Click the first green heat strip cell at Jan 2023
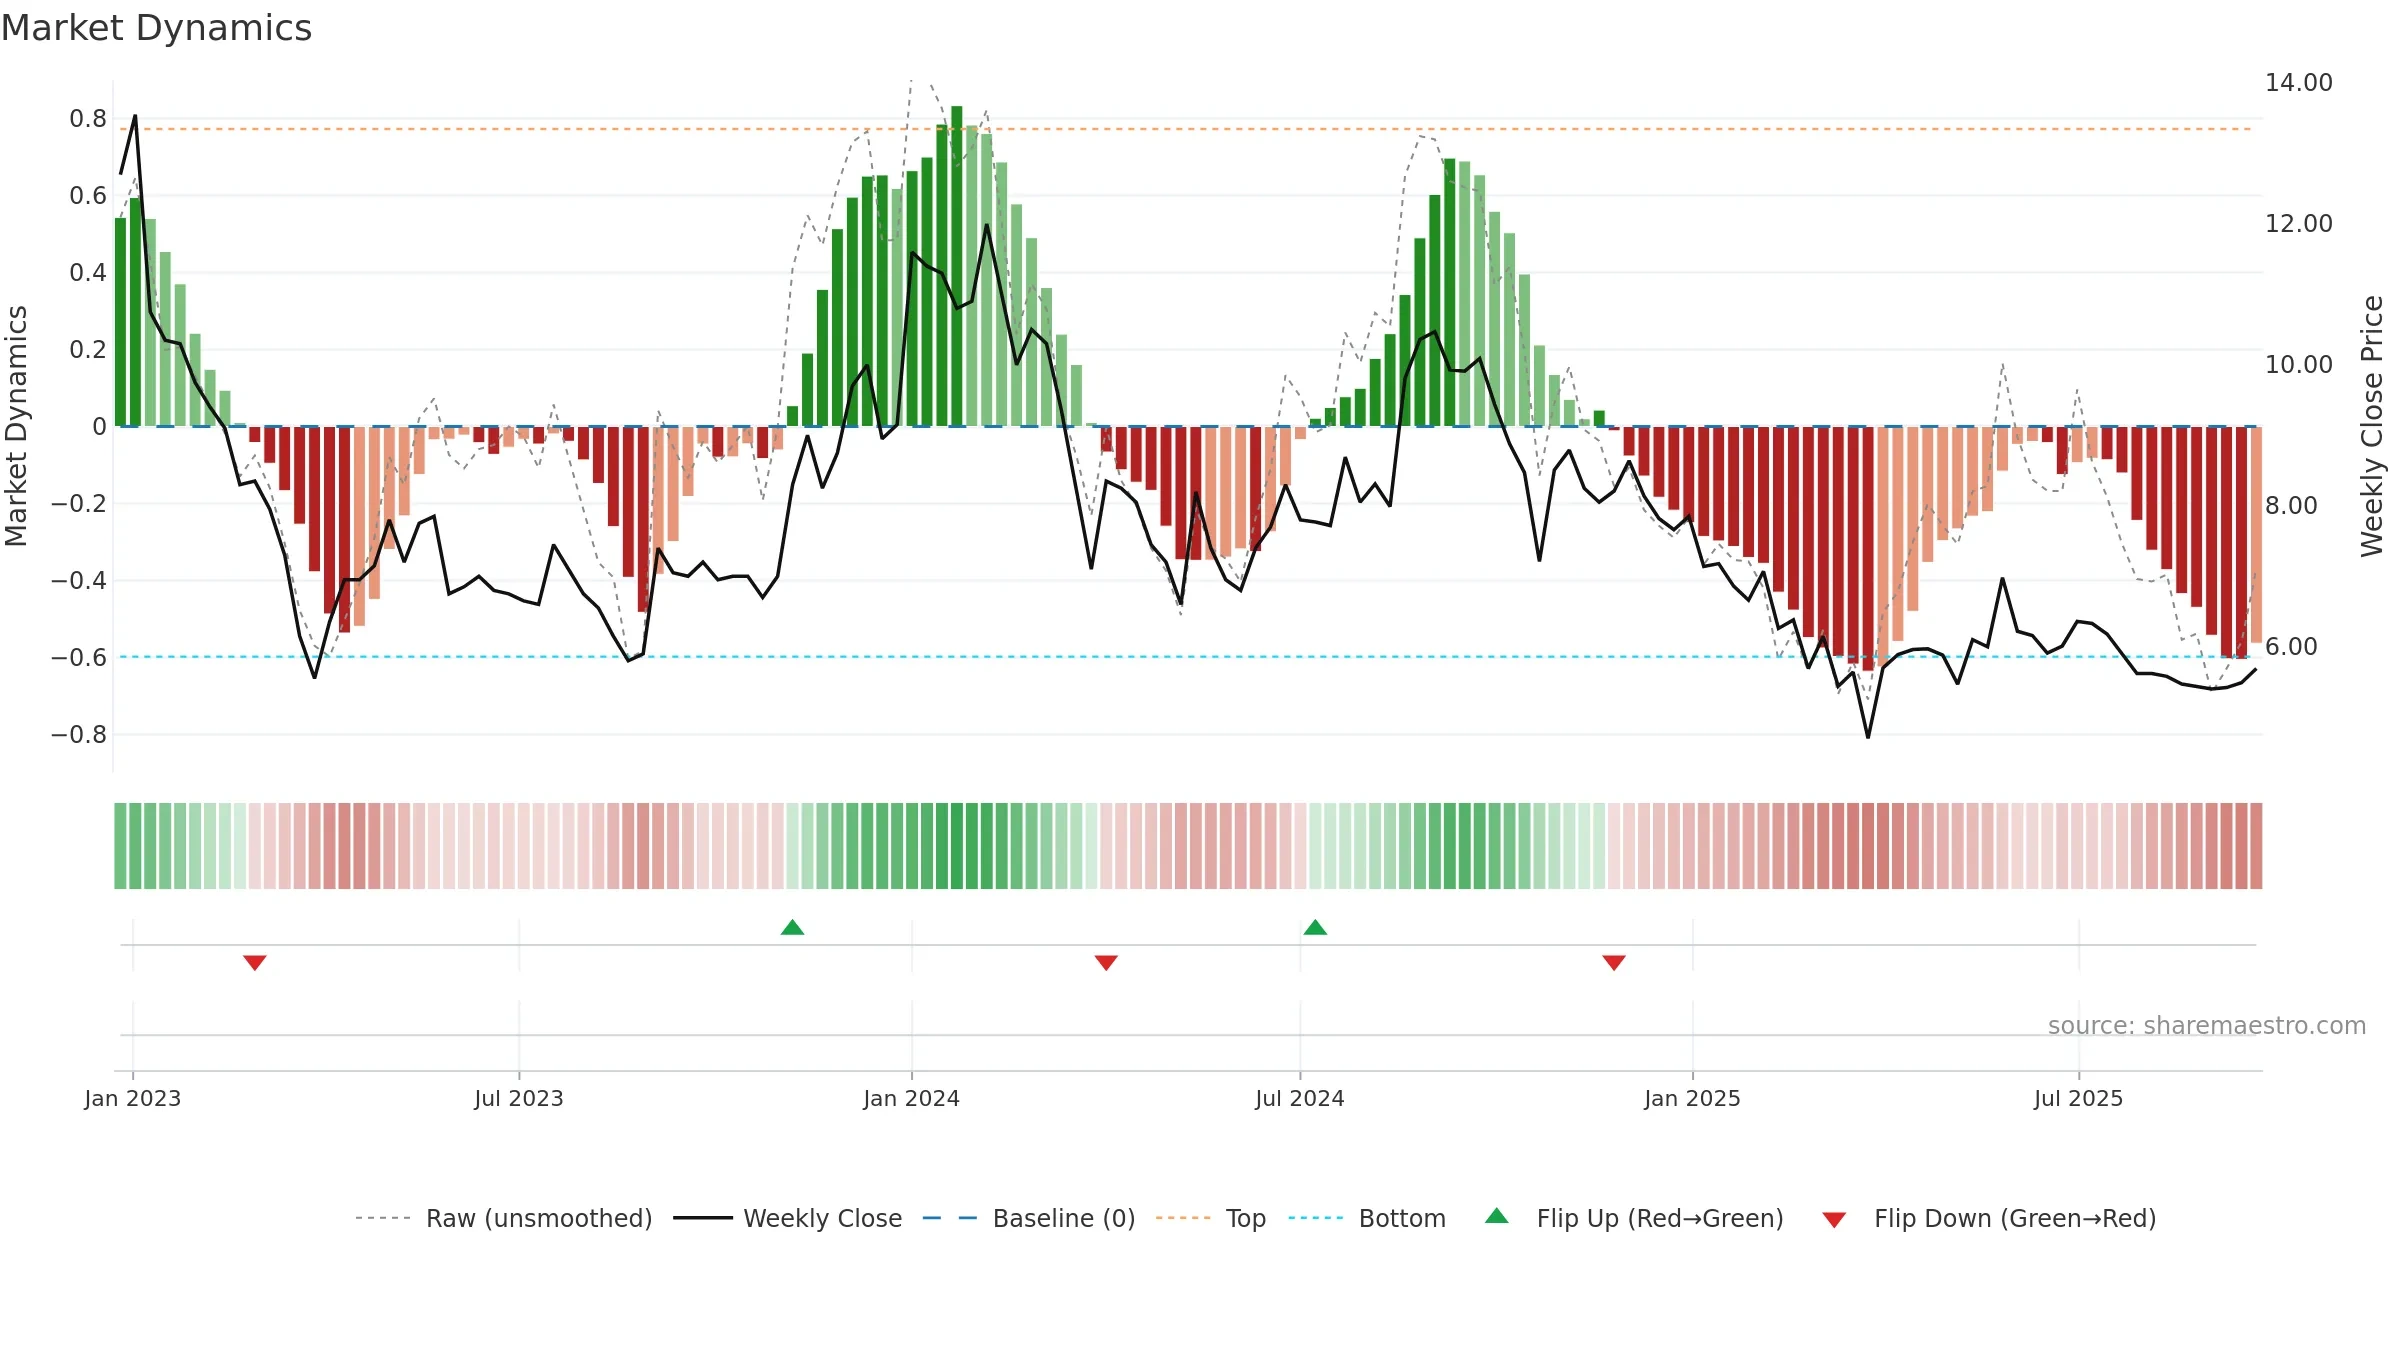This screenshot has height=1350, width=2400. 120,846
